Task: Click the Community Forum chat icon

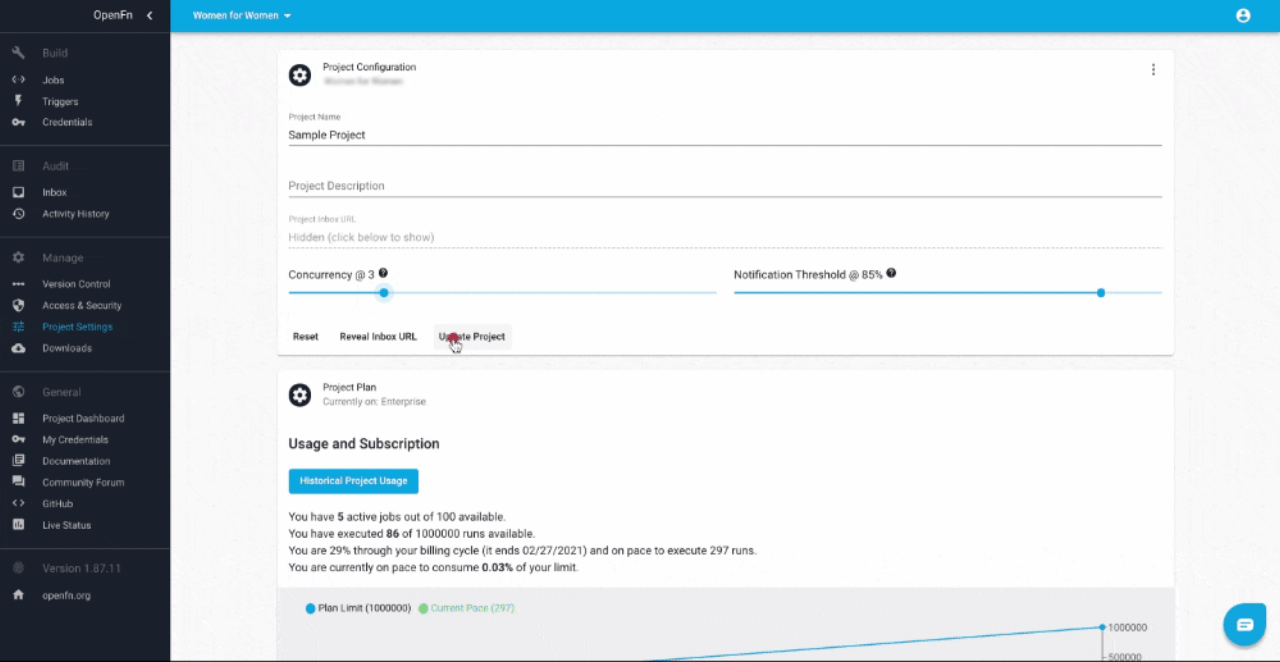Action: click(18, 482)
